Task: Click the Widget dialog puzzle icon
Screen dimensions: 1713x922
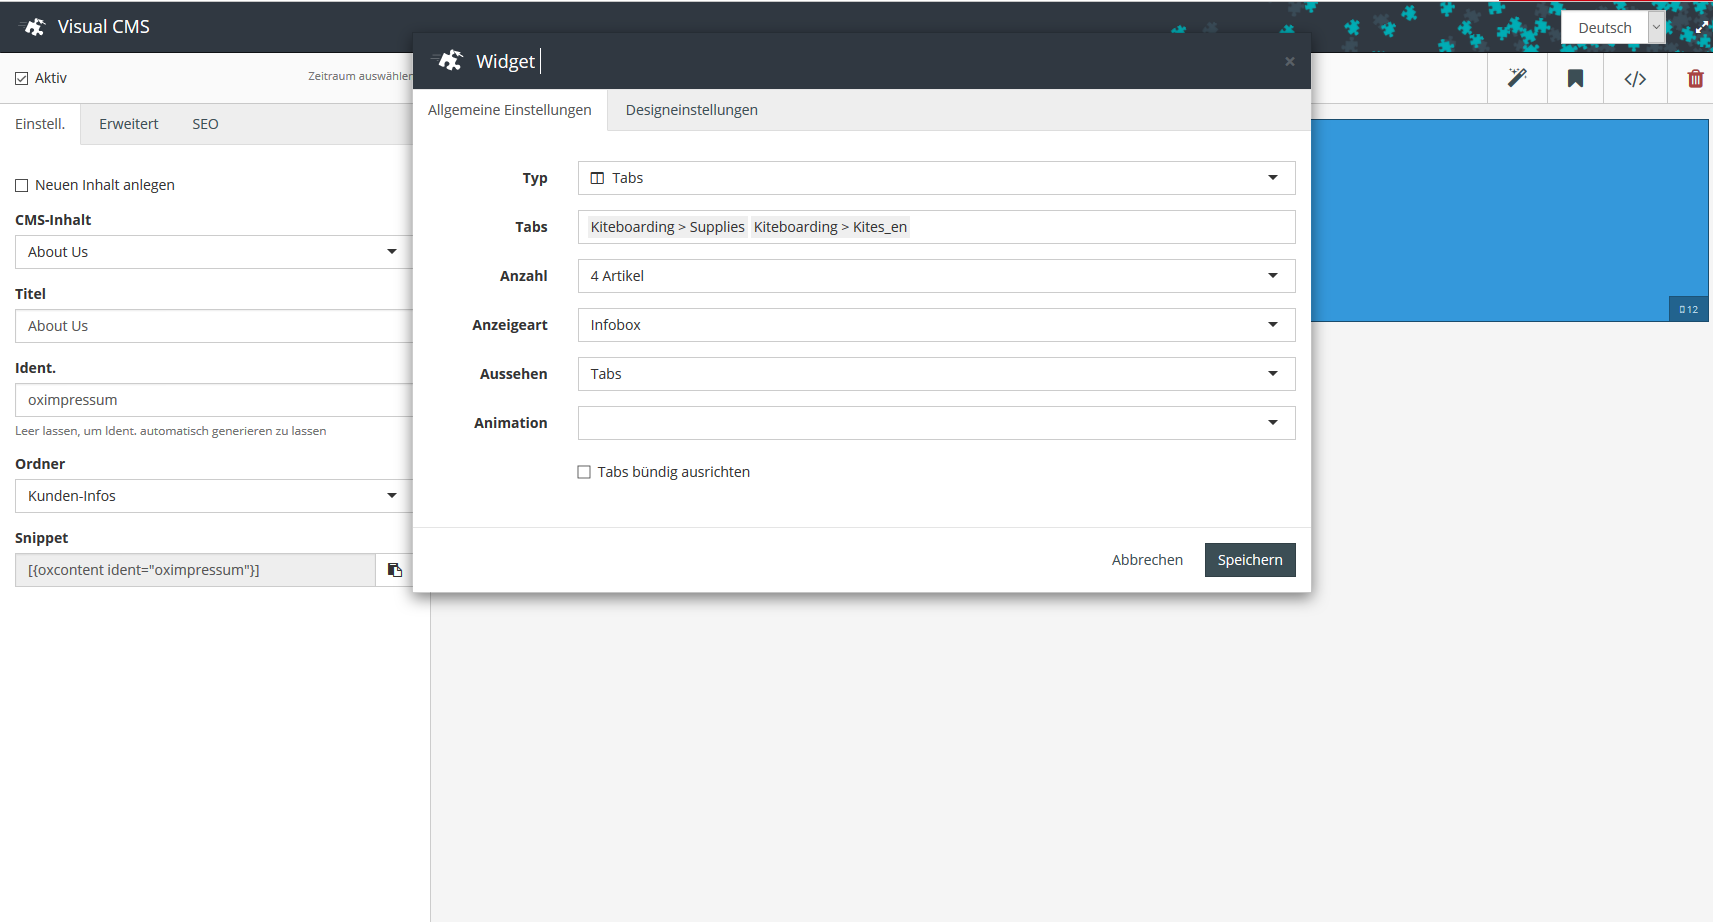Action: [x=451, y=61]
